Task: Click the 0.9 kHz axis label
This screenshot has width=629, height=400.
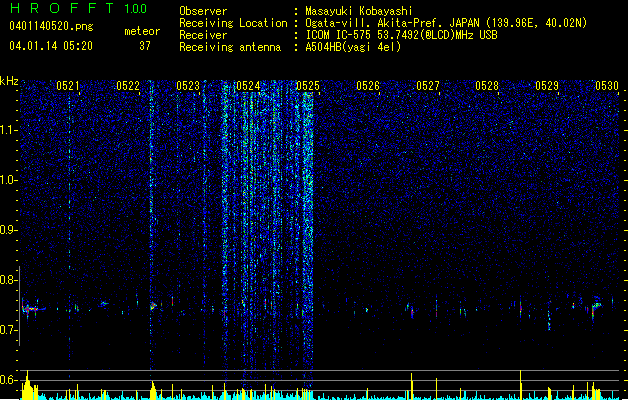Action: pyautogui.click(x=8, y=230)
